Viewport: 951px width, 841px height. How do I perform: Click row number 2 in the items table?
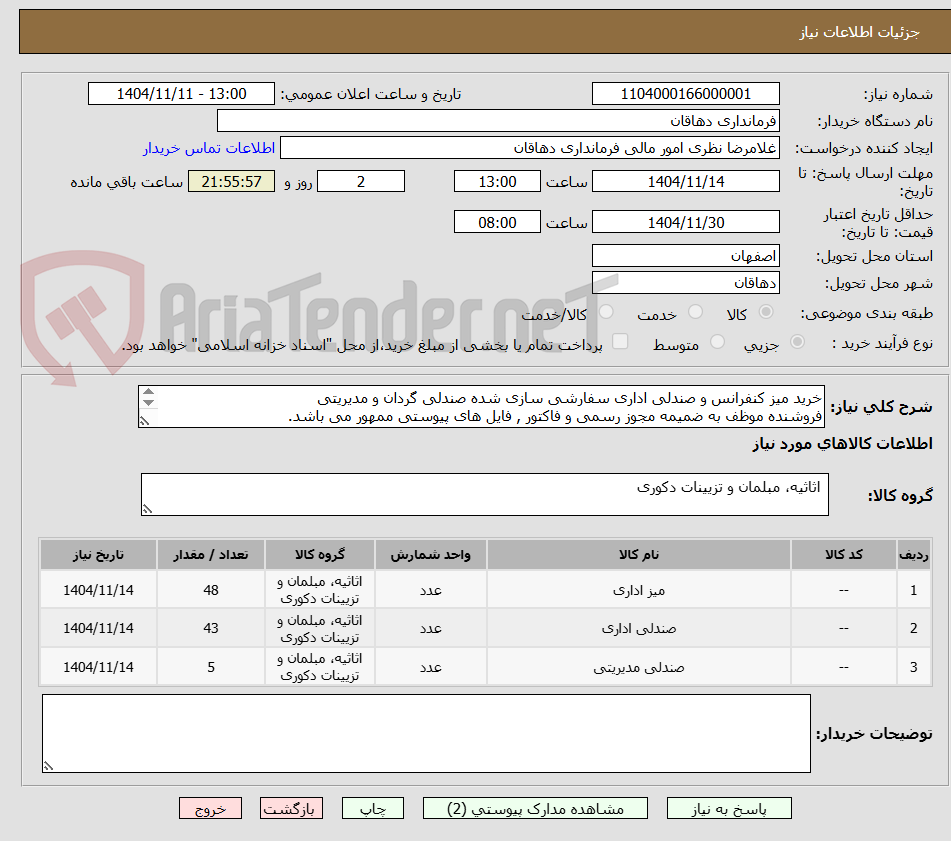point(914,628)
